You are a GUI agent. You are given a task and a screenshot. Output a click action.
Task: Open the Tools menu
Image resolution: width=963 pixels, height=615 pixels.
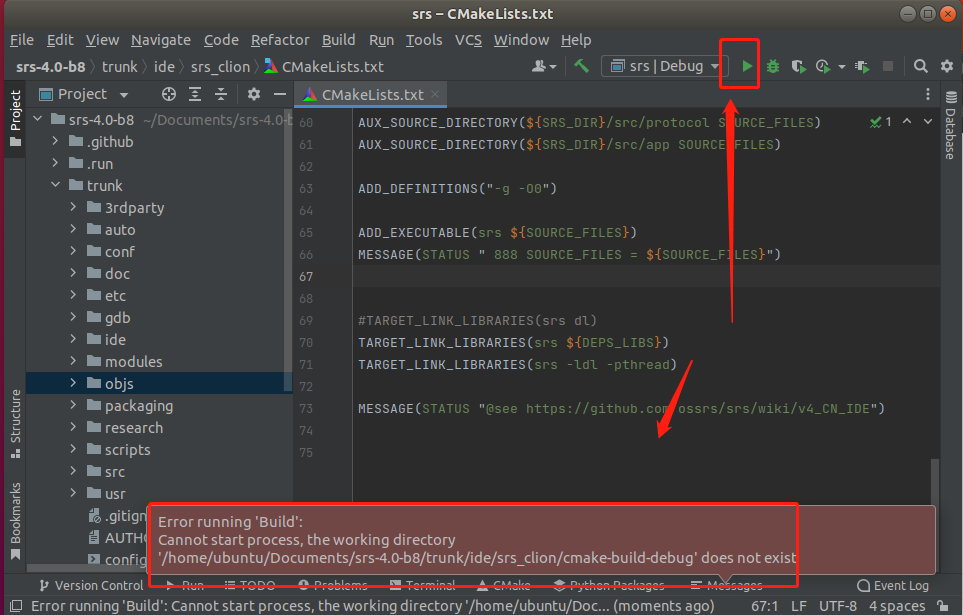(x=424, y=40)
